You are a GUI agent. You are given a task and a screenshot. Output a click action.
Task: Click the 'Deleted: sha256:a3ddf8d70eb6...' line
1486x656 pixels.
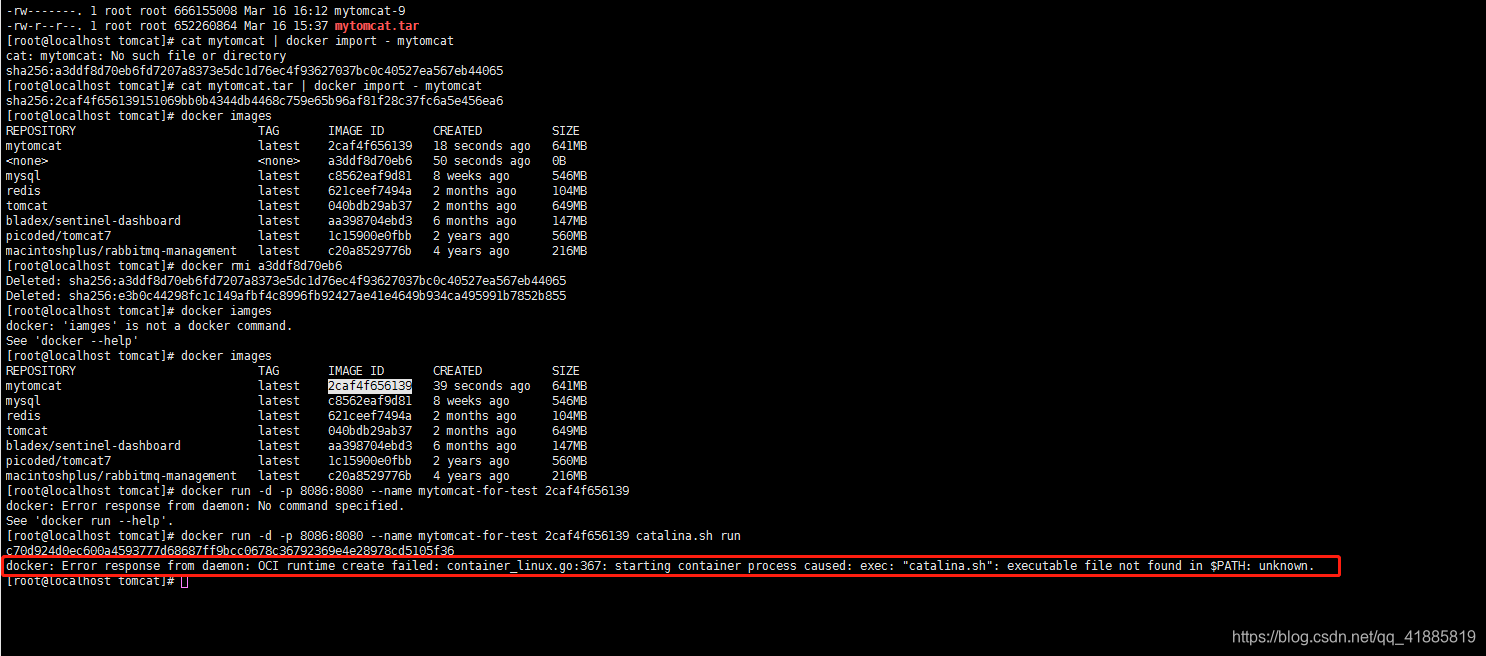pos(286,281)
